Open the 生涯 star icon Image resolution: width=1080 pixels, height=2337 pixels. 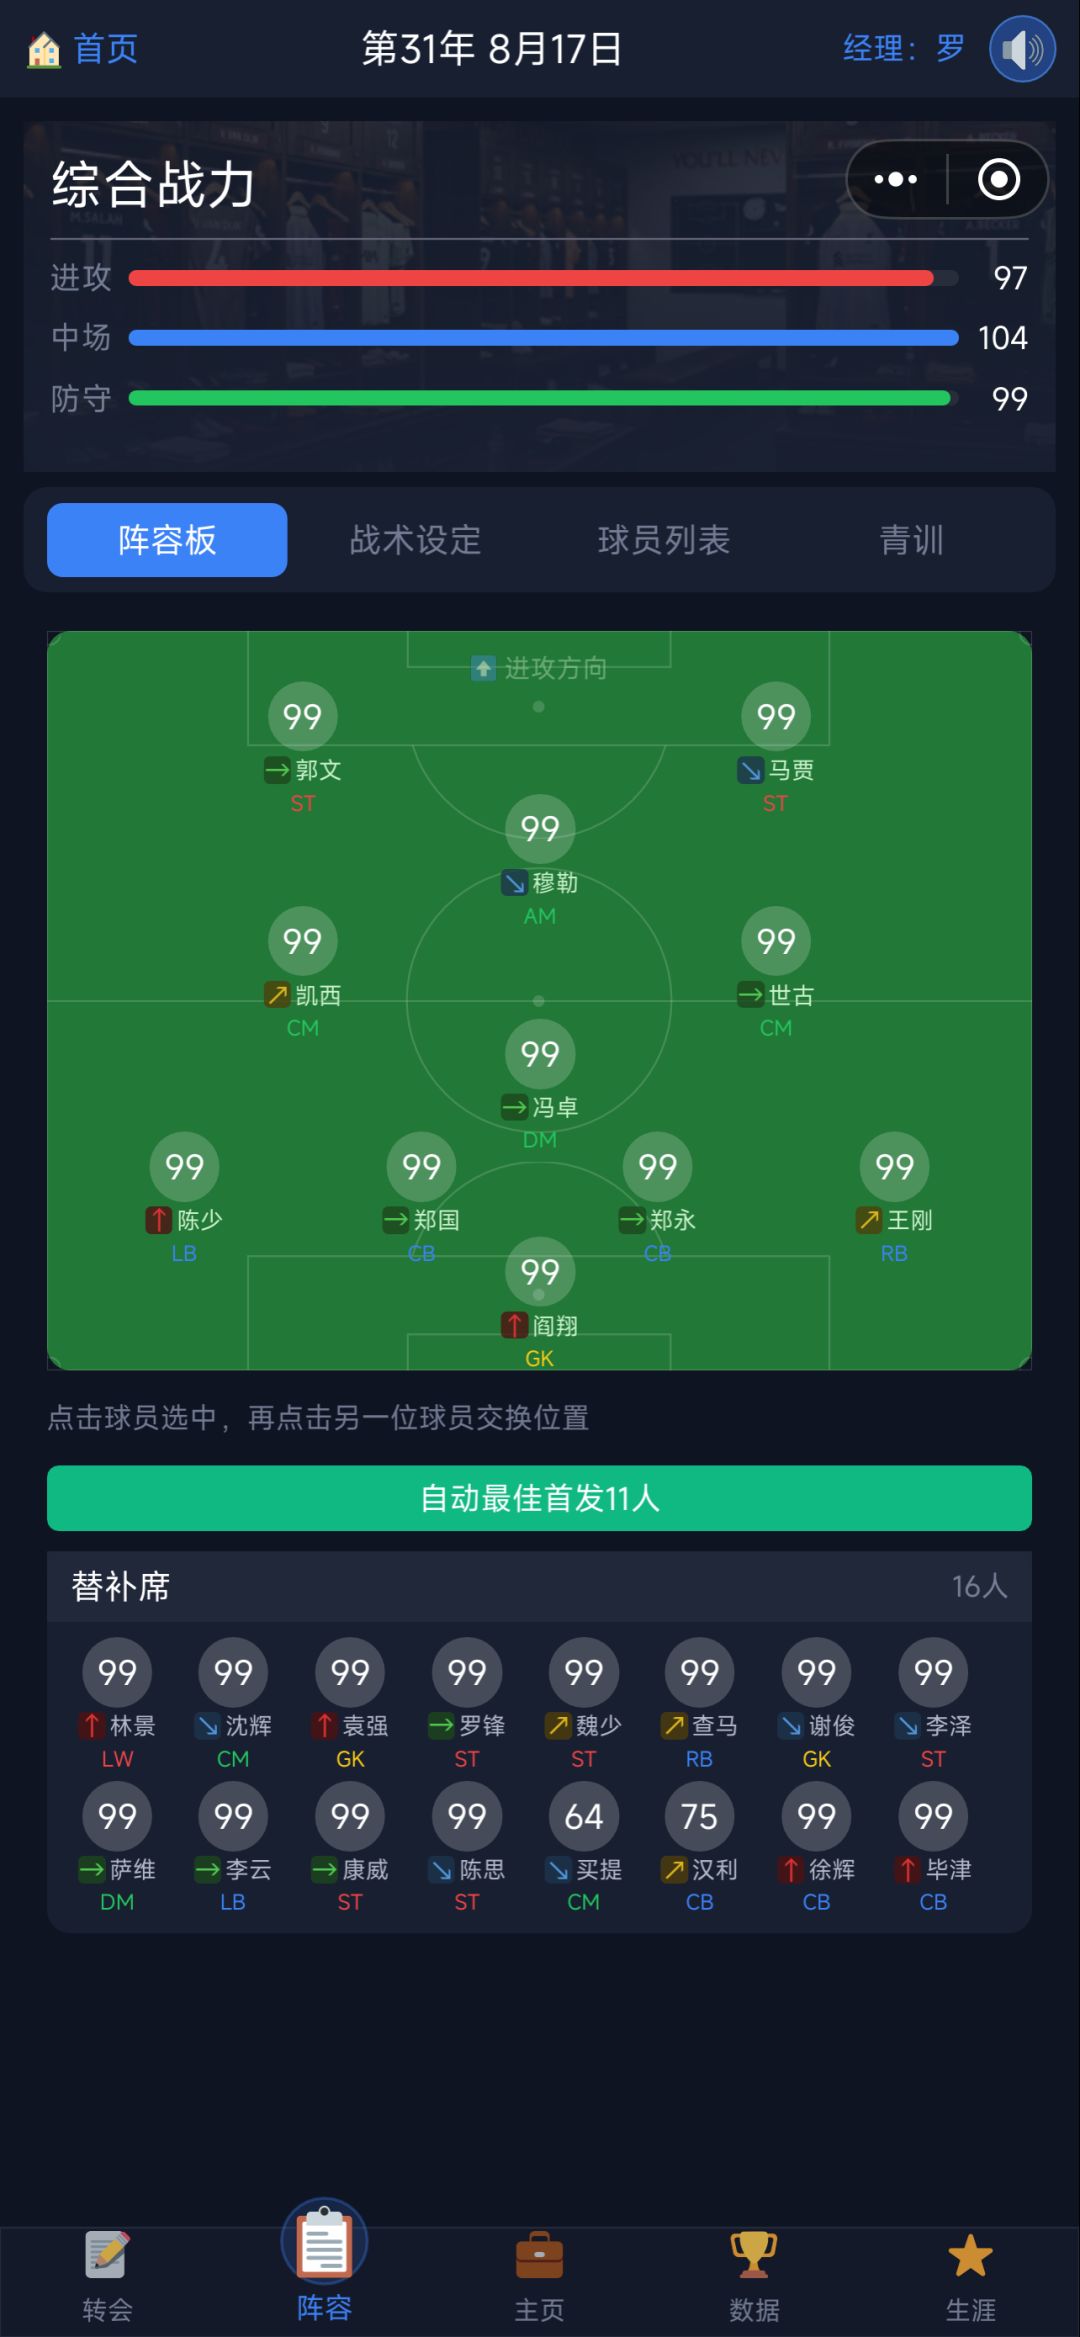[x=970, y=2256]
